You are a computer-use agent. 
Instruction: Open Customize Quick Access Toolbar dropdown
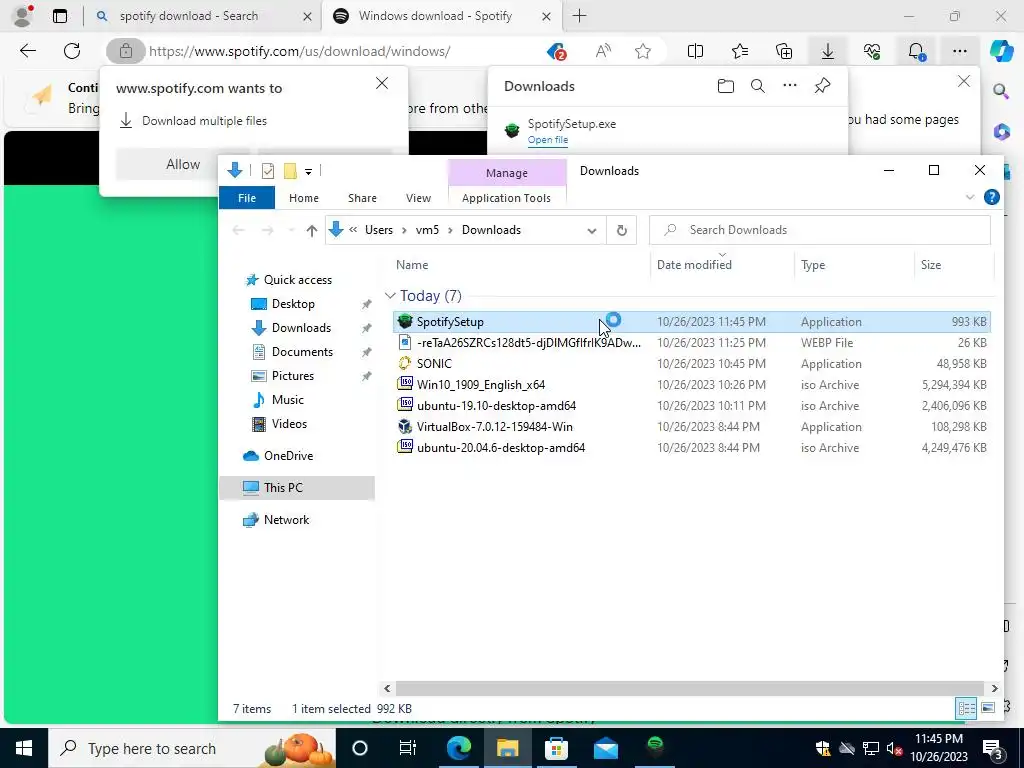click(308, 171)
